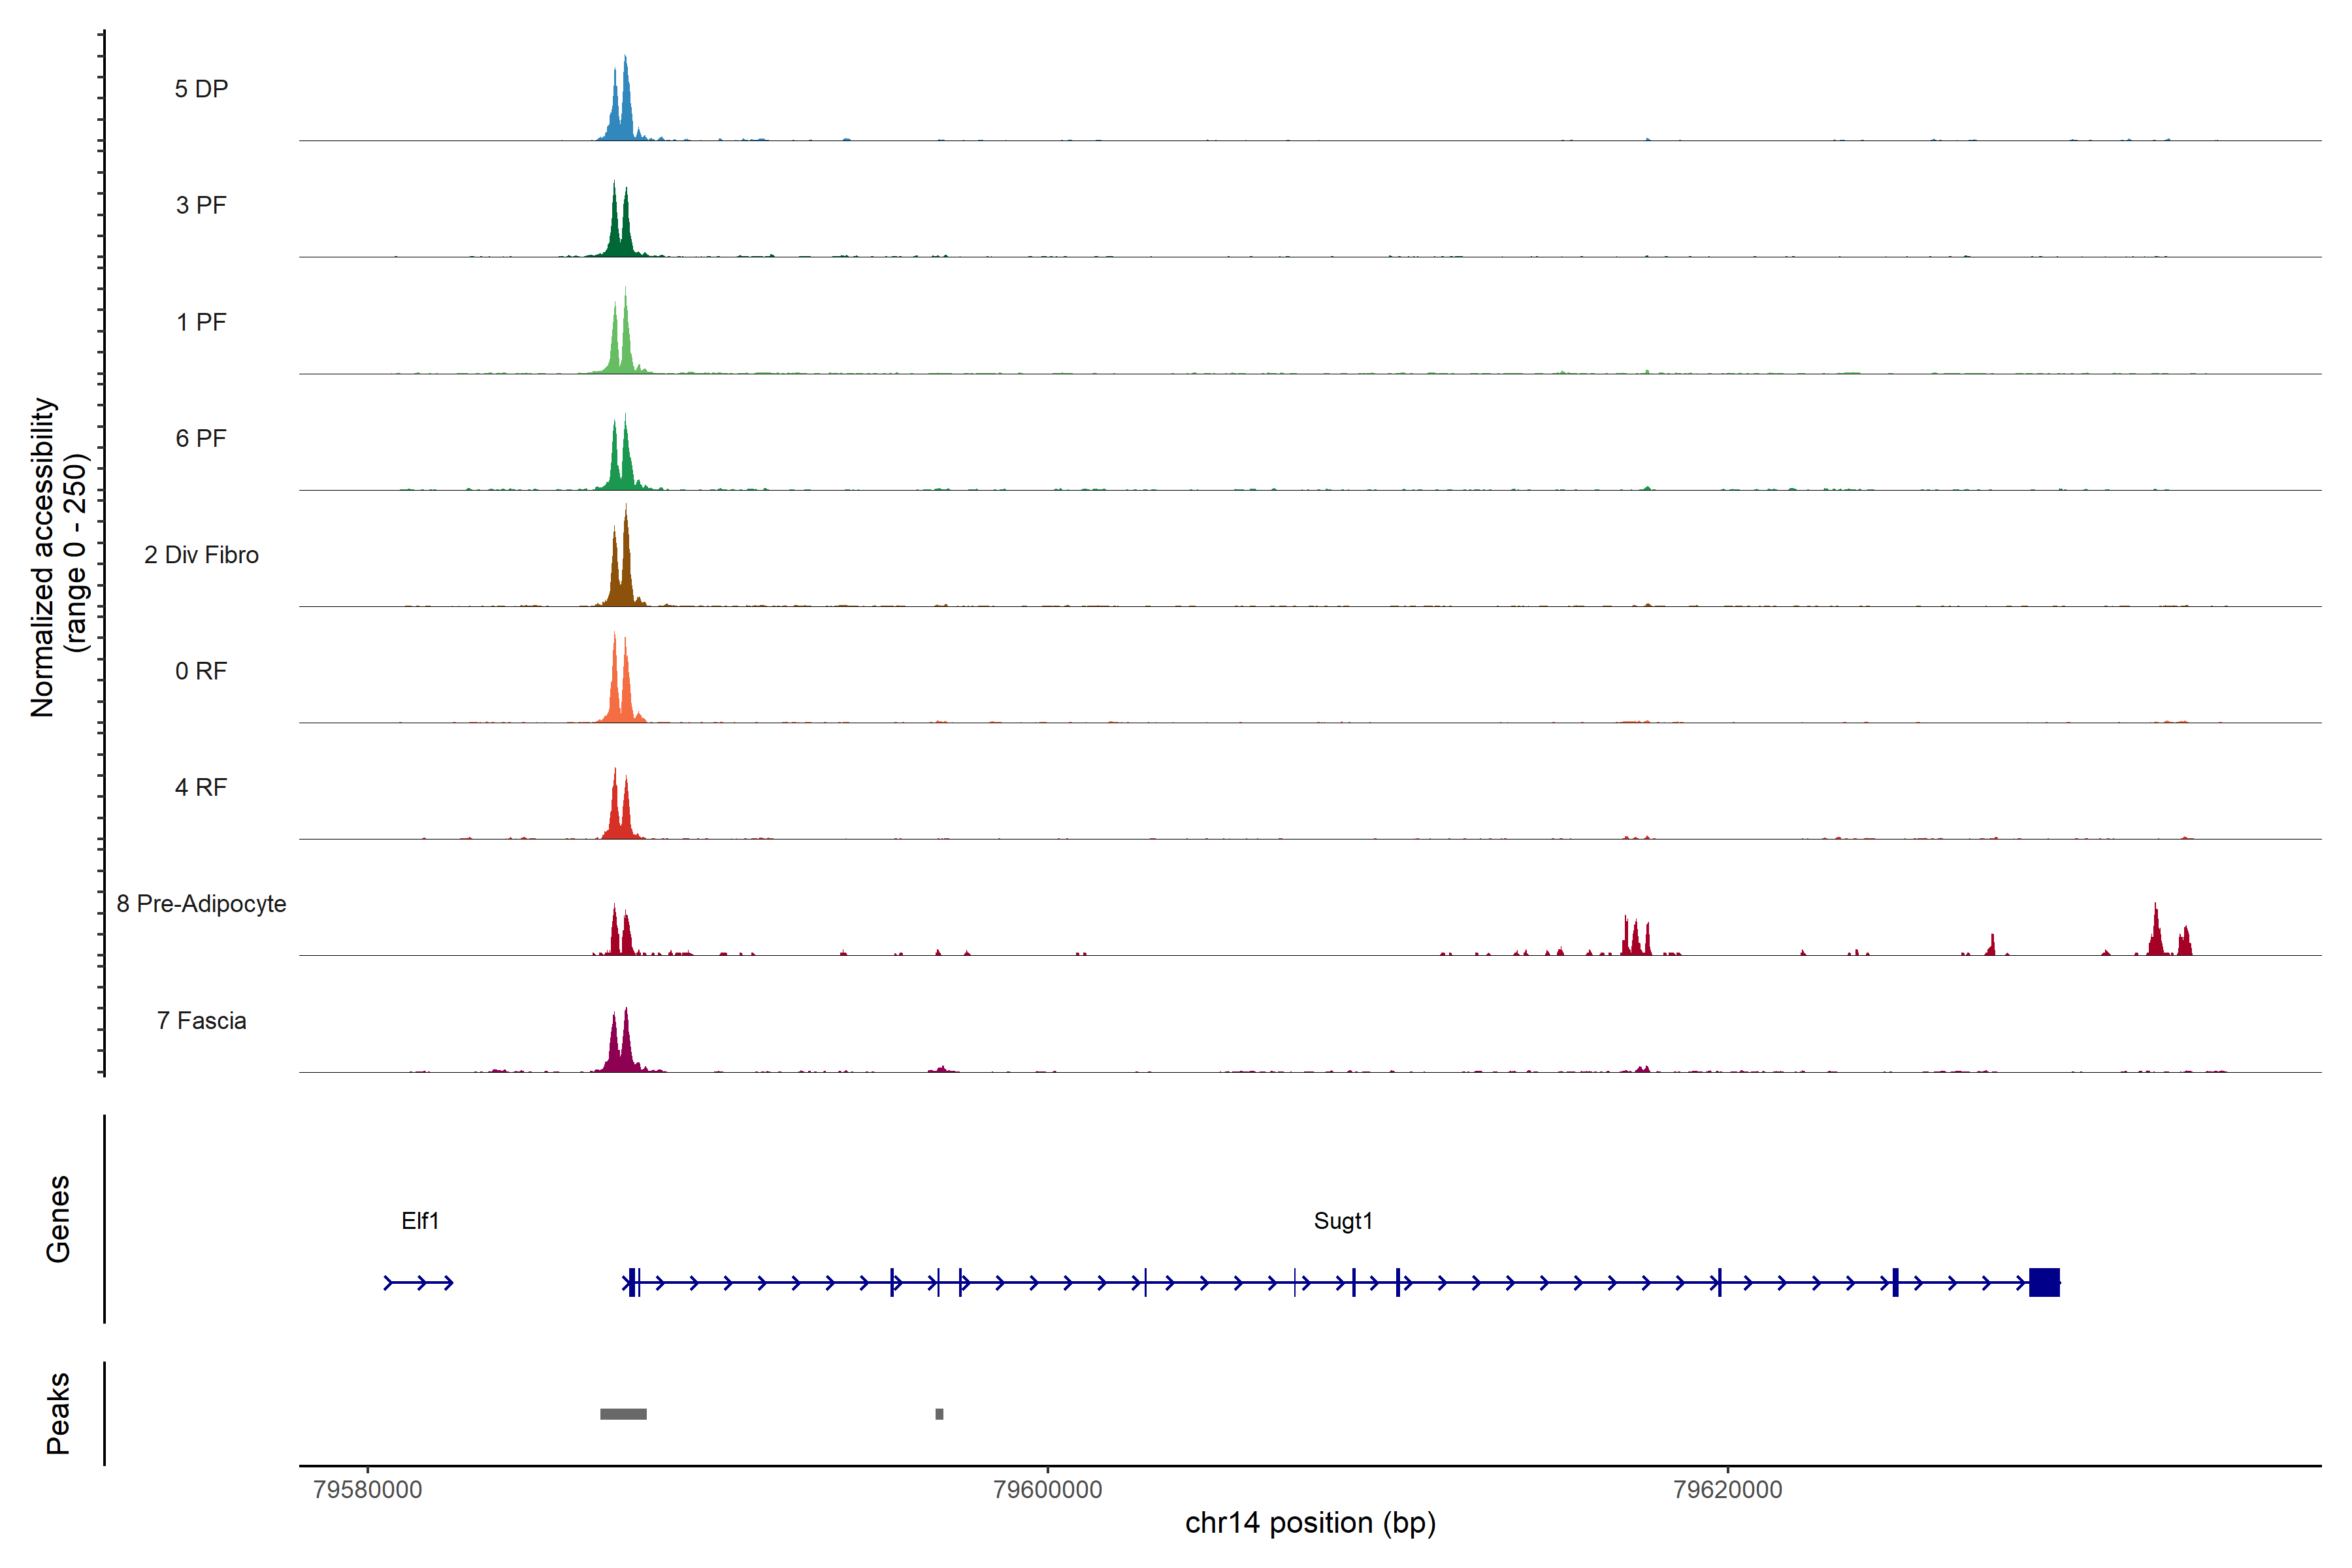This screenshot has width=2352, height=1568.
Task: Click the Elf1 gene label
Action: [x=420, y=1221]
